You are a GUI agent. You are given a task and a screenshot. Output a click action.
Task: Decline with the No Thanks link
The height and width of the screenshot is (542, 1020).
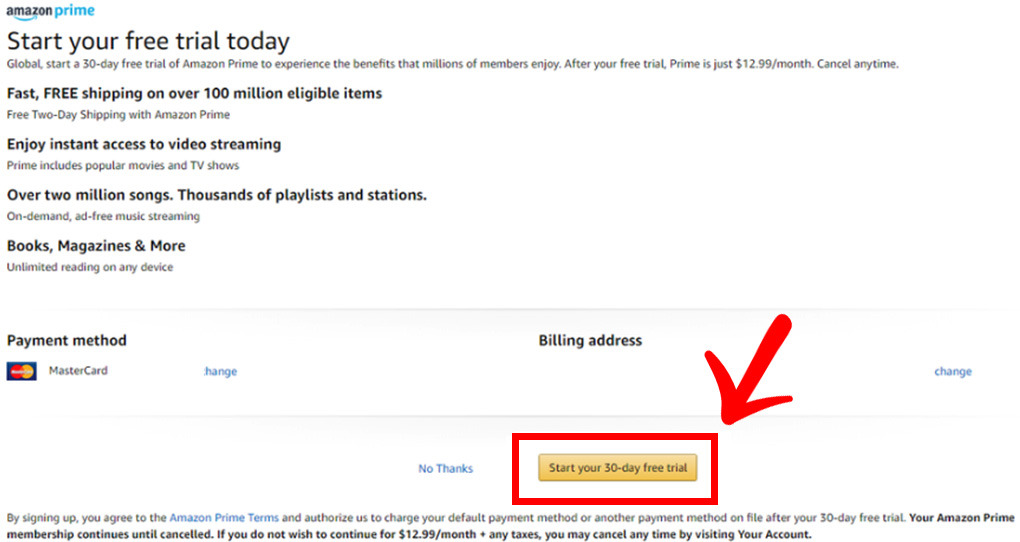tap(446, 468)
